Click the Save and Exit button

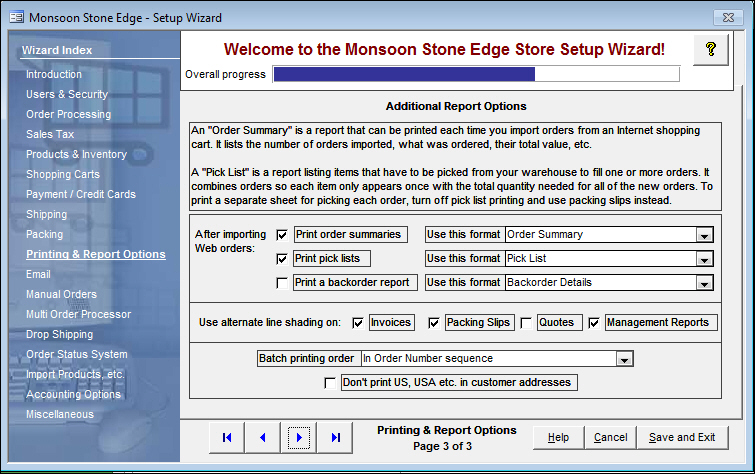[x=681, y=437]
